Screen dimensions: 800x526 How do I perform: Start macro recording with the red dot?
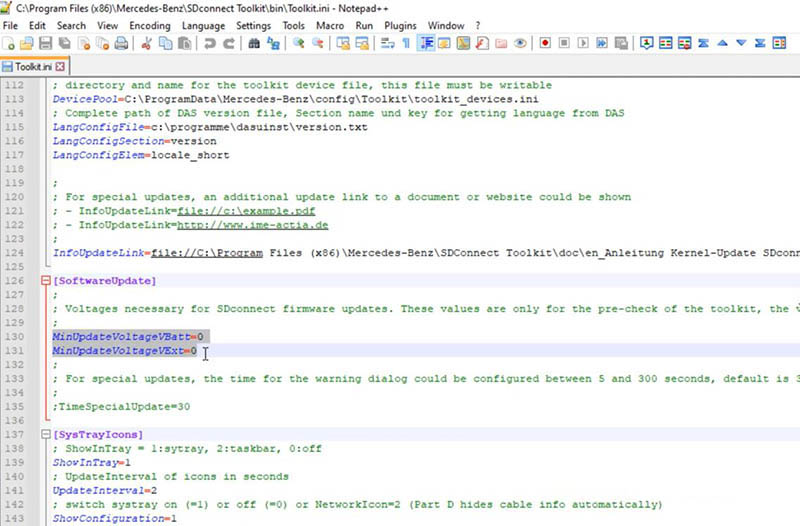click(x=546, y=44)
